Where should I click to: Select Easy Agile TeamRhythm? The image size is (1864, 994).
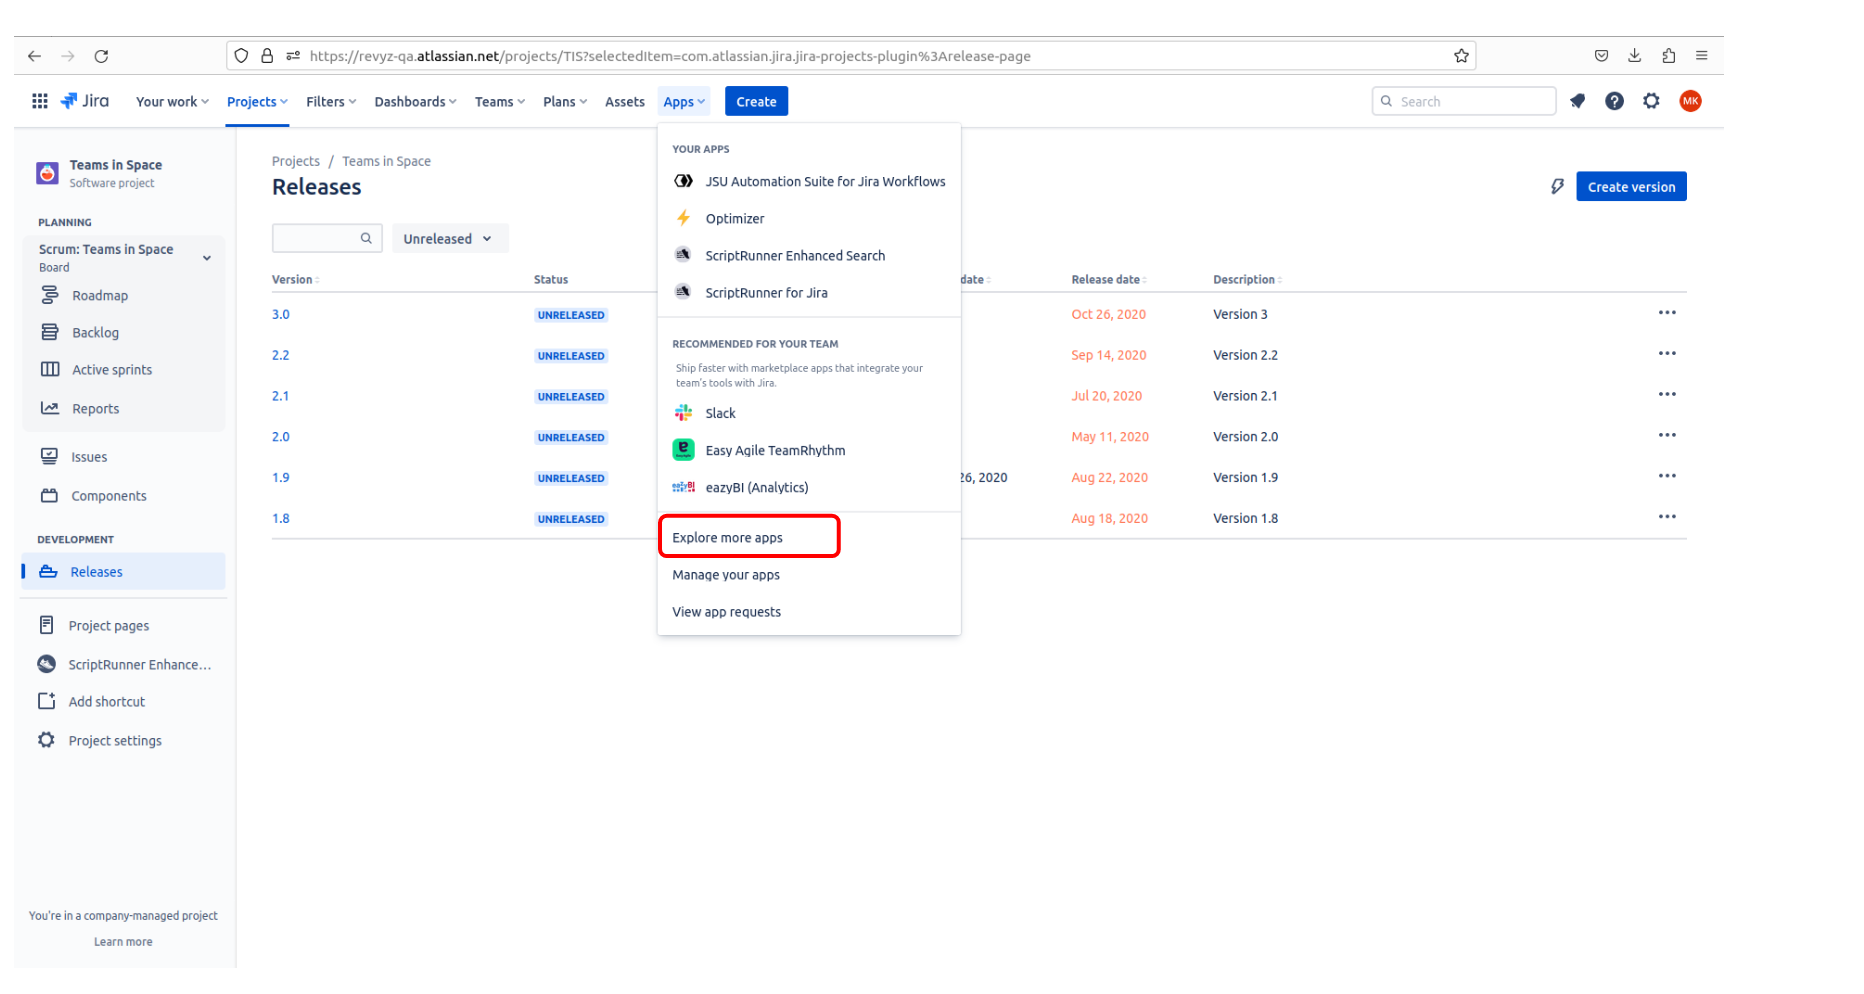(809, 451)
